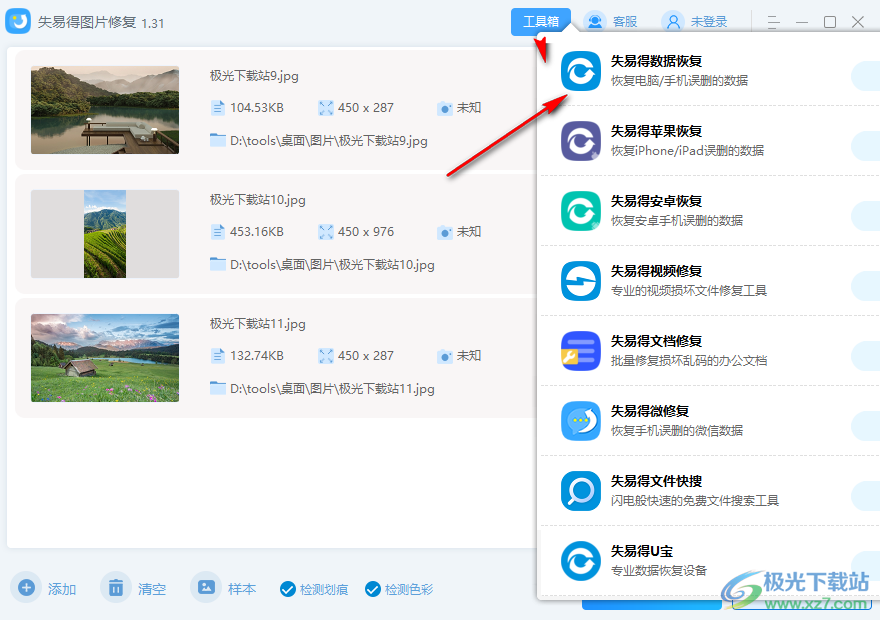Click the 清空 label
The image size is (880, 620).
pos(152,589)
